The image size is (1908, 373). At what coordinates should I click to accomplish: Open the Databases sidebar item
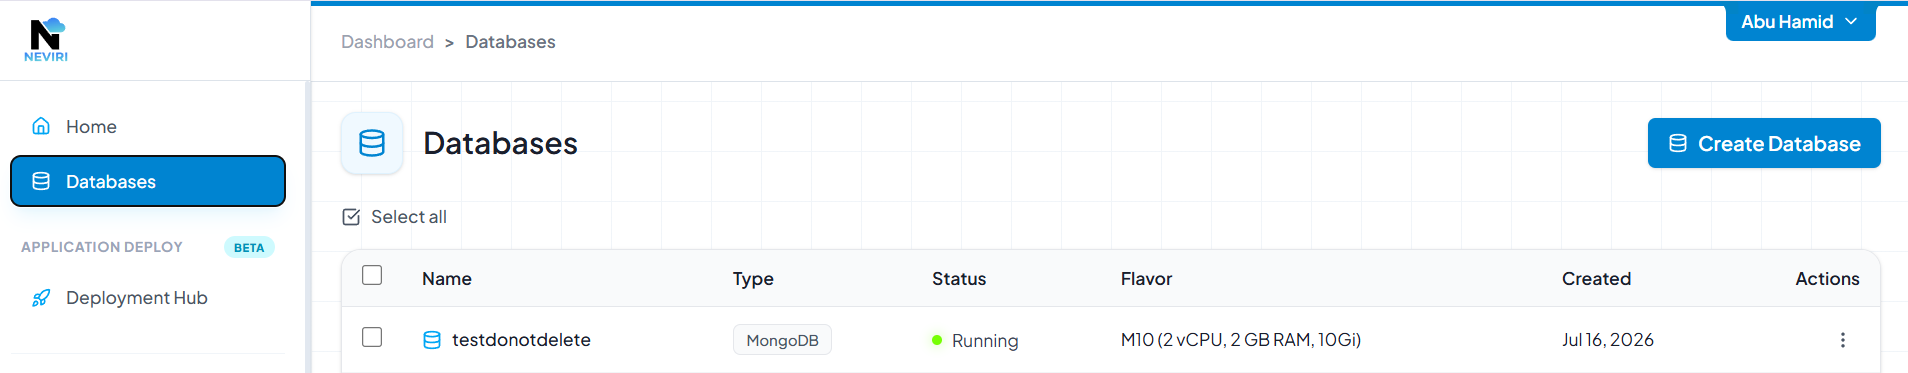(148, 181)
